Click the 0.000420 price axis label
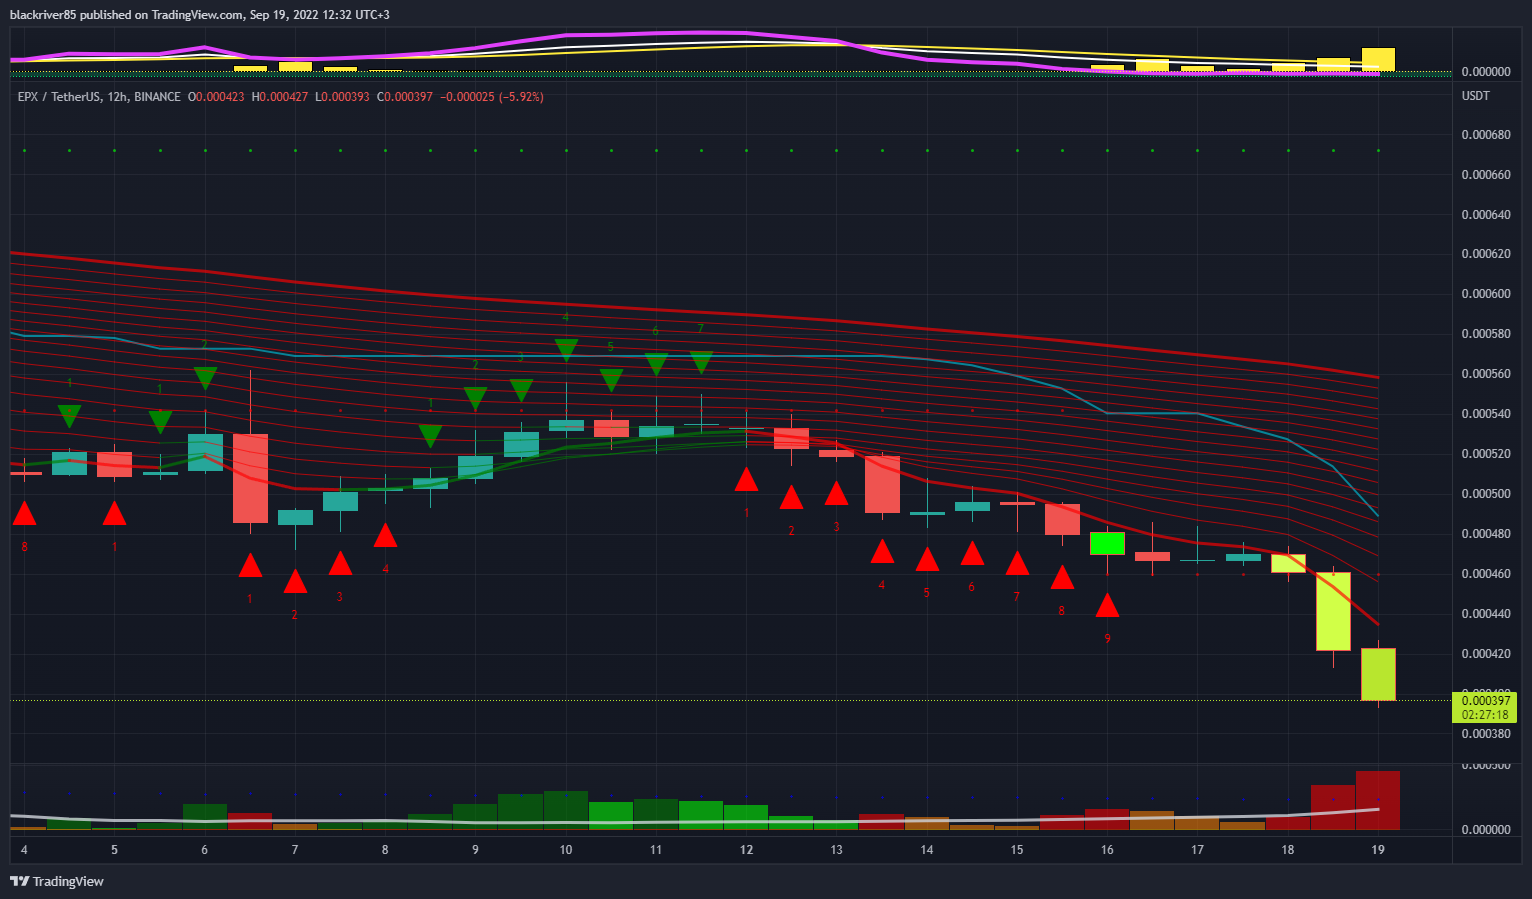Screen dimensions: 1532x899 click(x=1486, y=654)
